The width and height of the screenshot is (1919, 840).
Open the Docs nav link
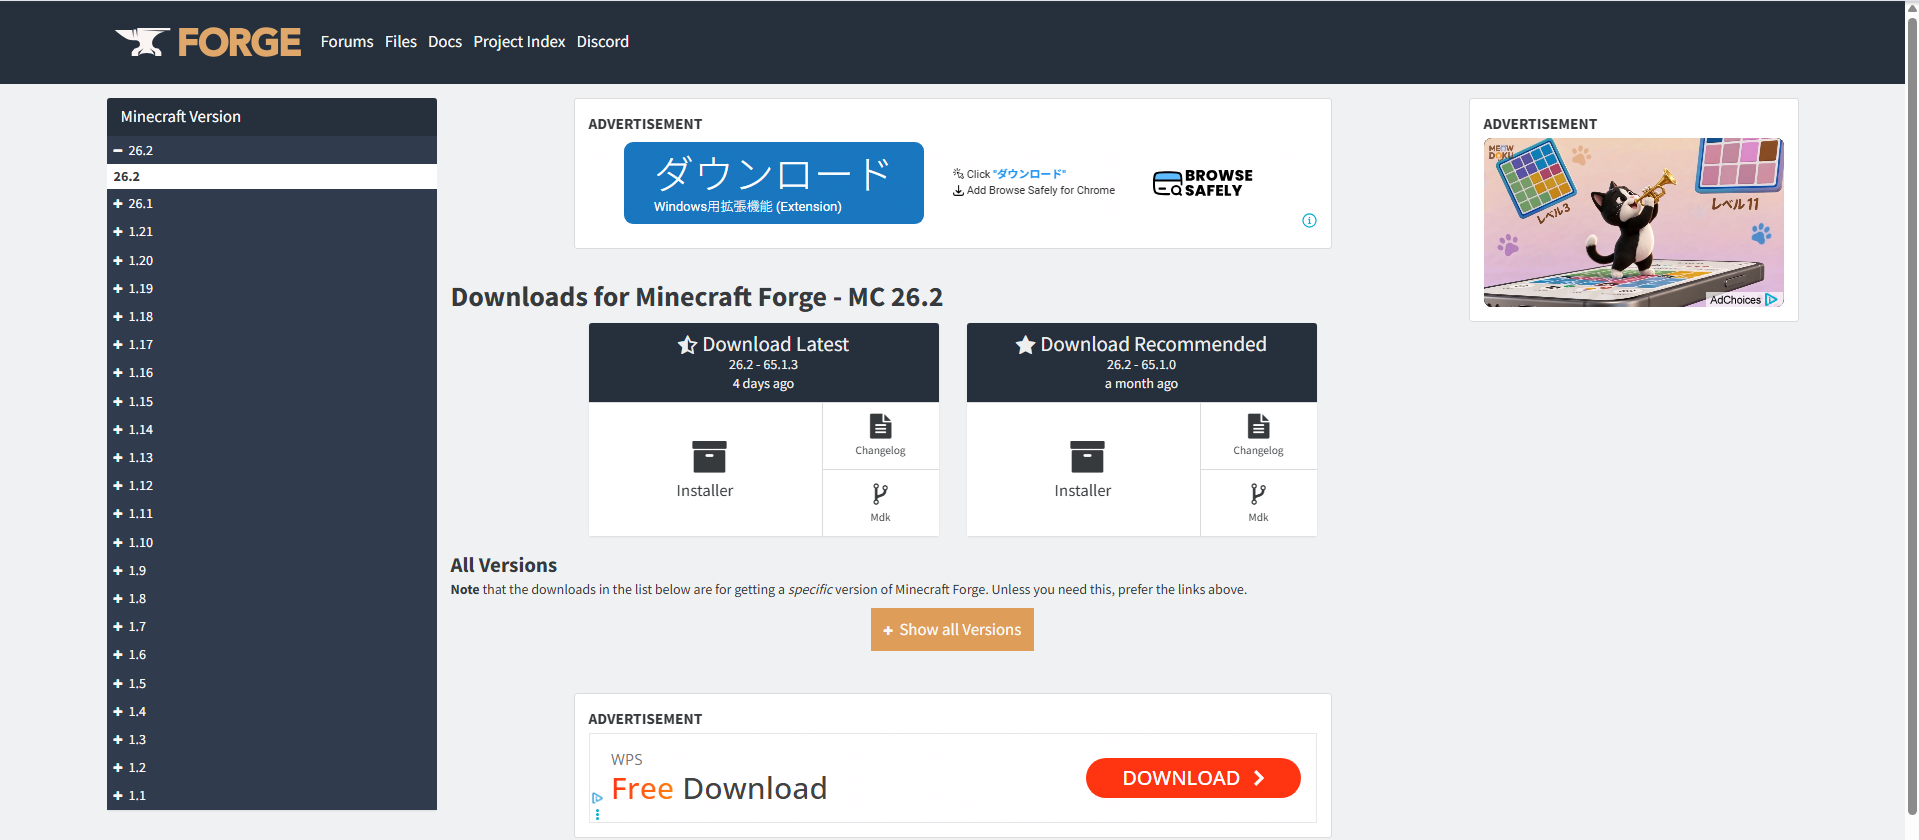445,42
